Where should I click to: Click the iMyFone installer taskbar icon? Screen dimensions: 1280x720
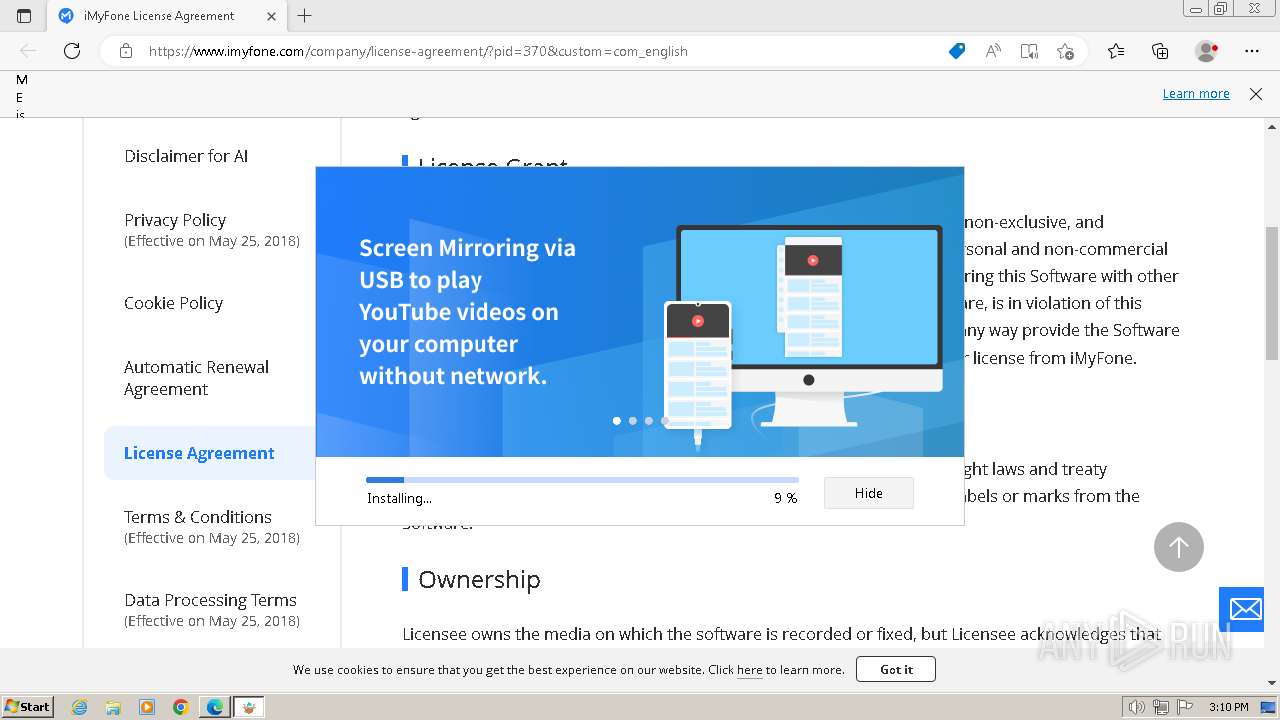[x=250, y=707]
